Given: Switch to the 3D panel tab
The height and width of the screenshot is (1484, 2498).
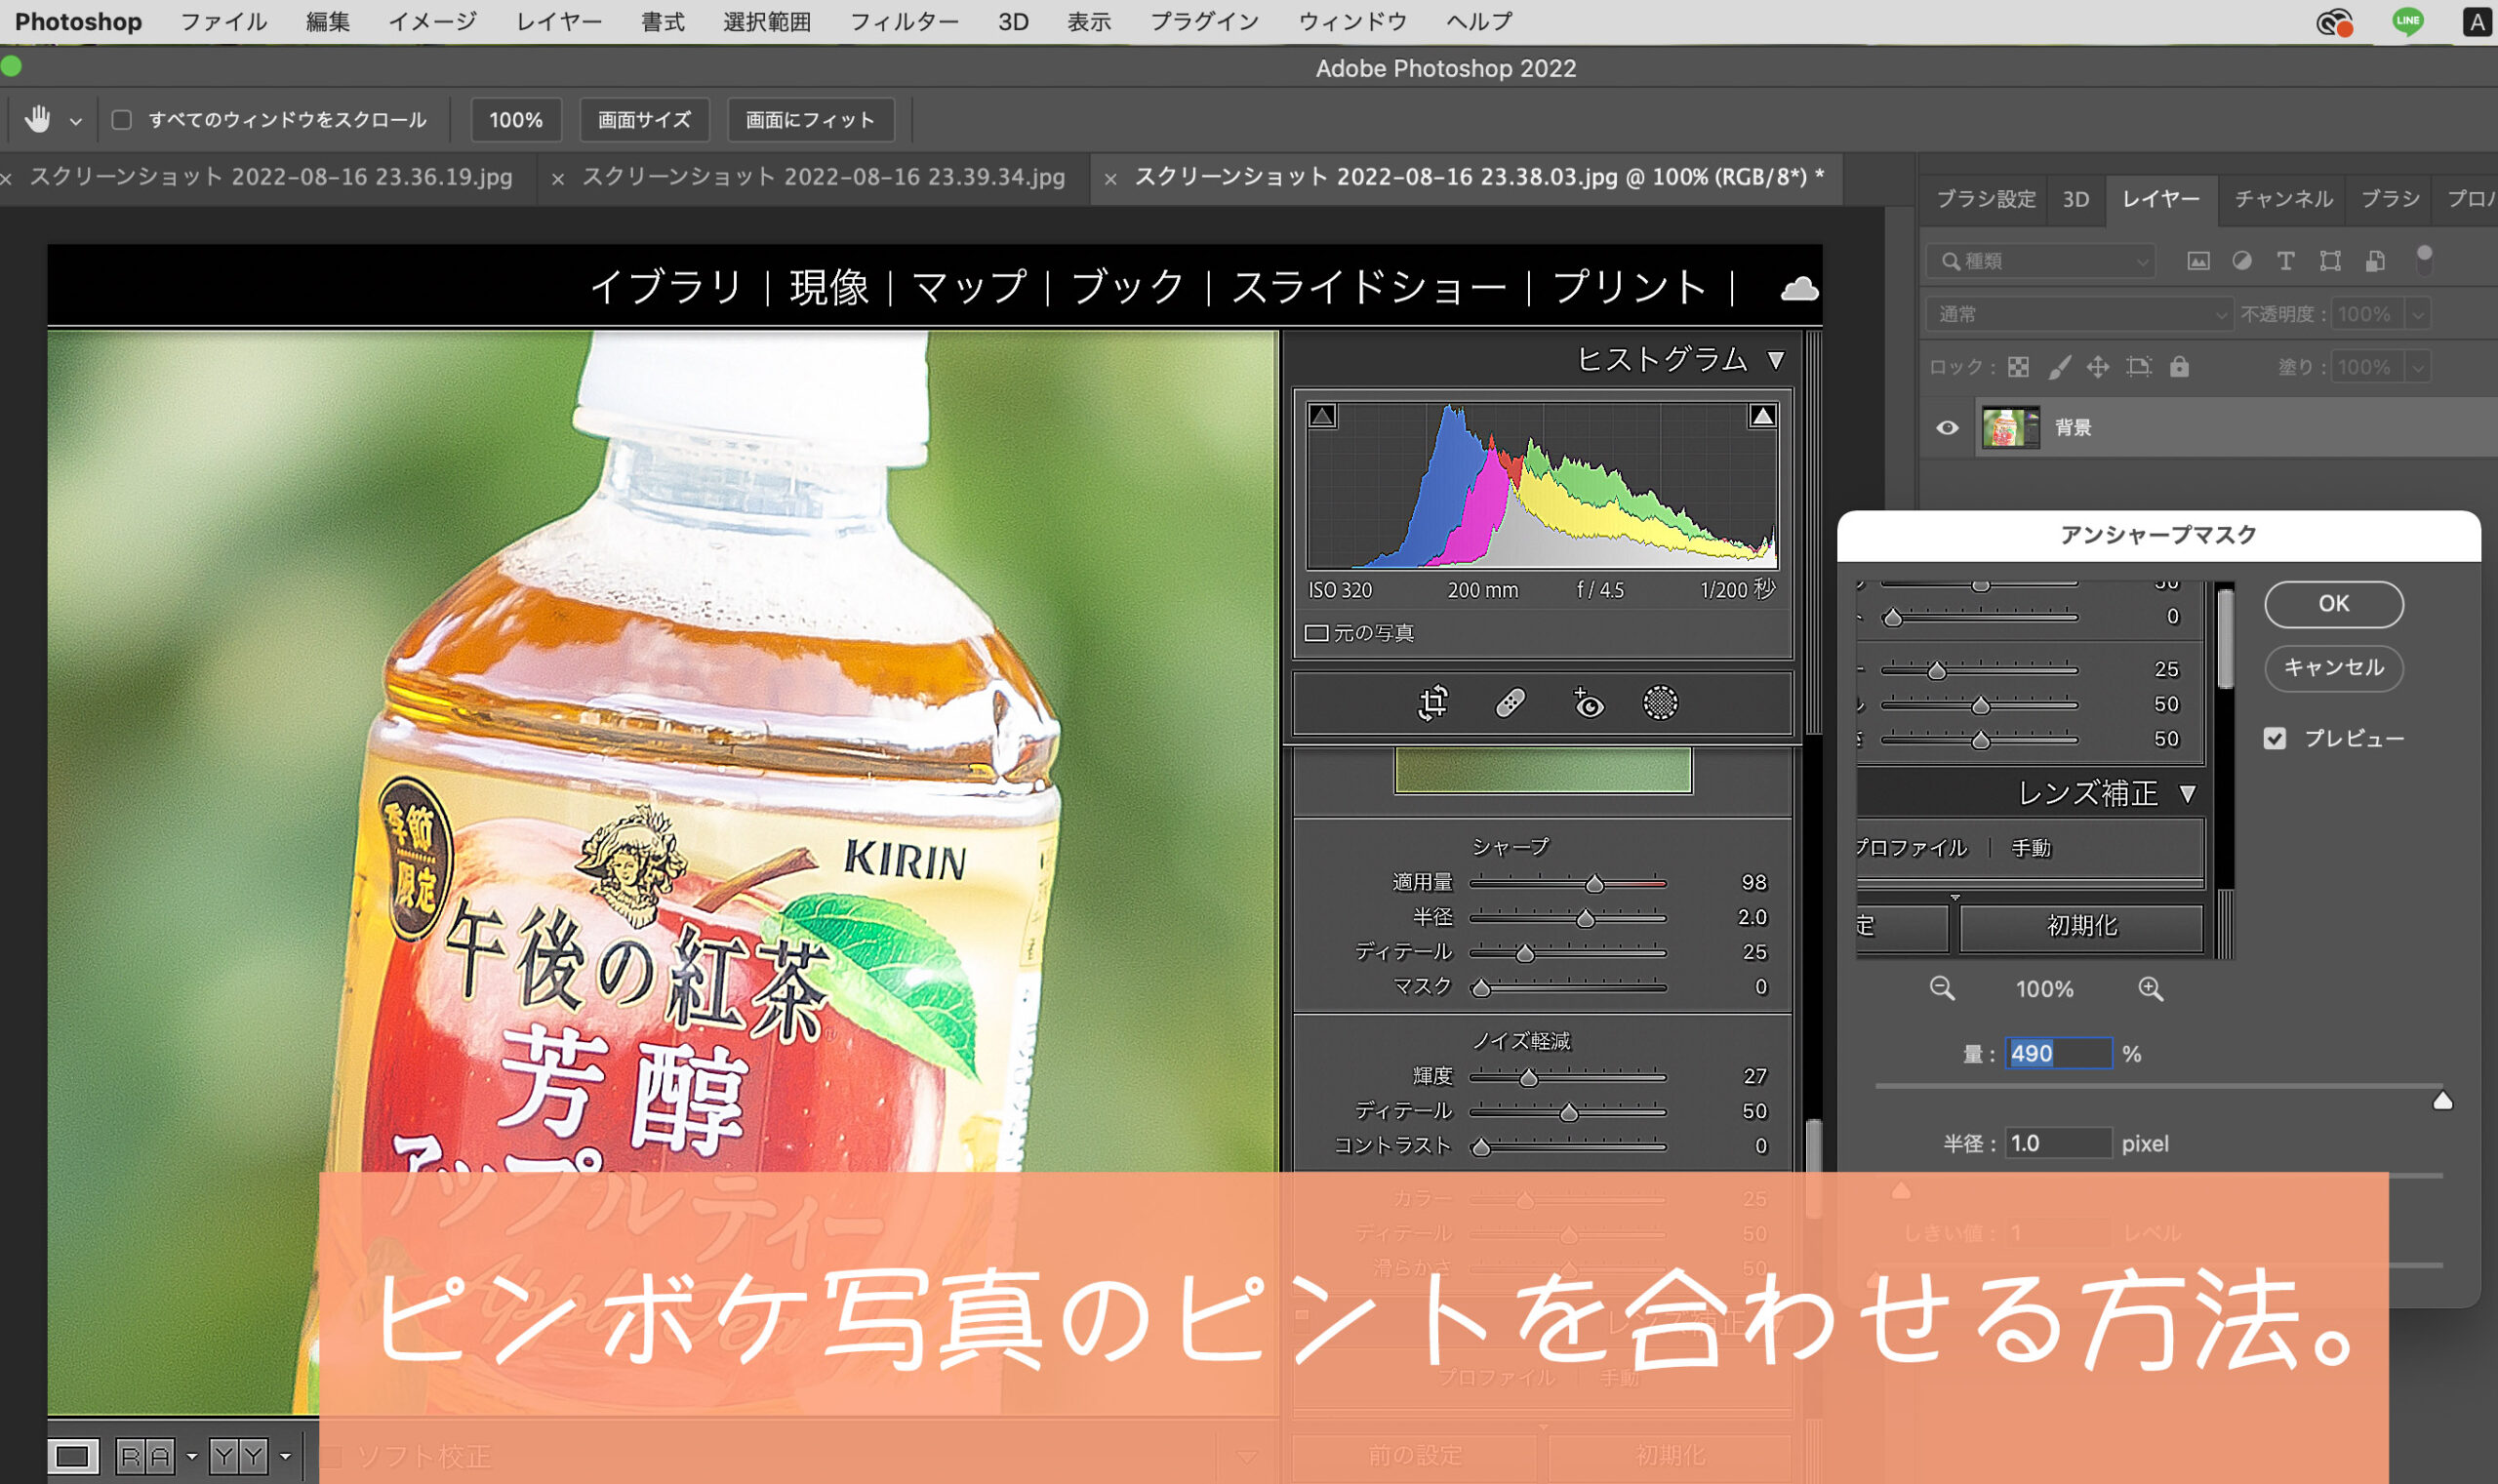Looking at the screenshot, I should coord(2075,199).
